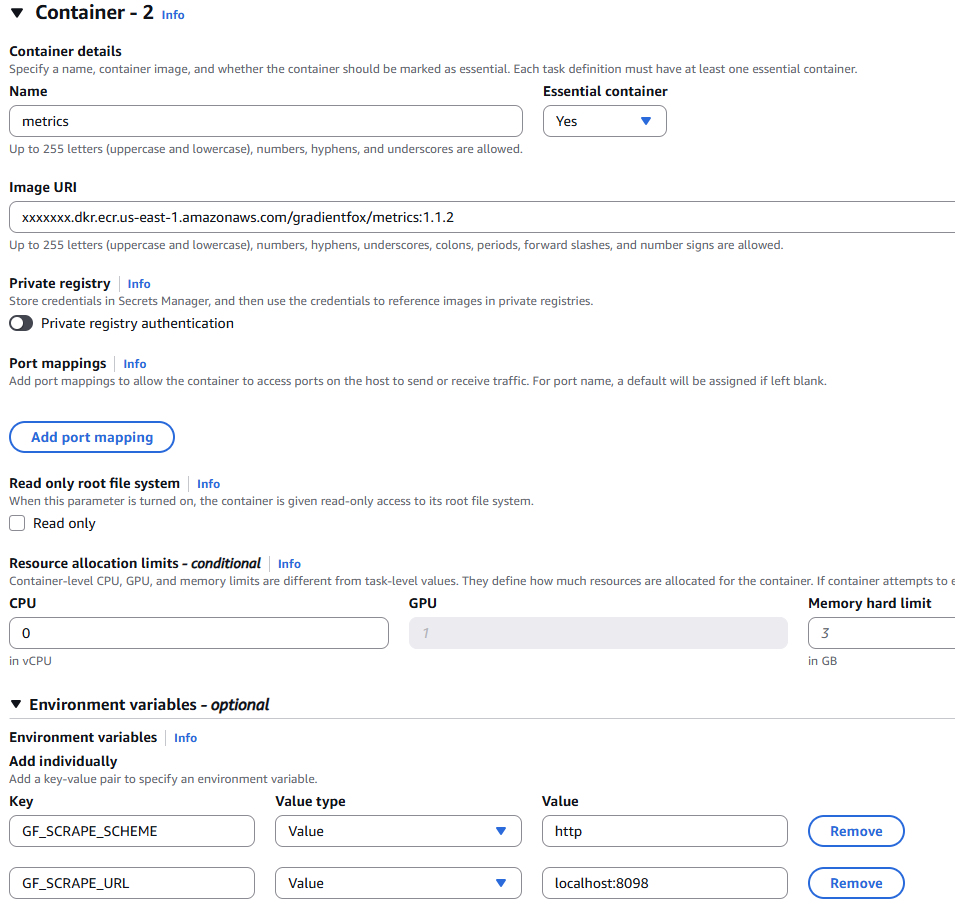Viewport: 955px width, 907px height.
Task: Open Info link beside Container - 2 heading
Action: 173,15
